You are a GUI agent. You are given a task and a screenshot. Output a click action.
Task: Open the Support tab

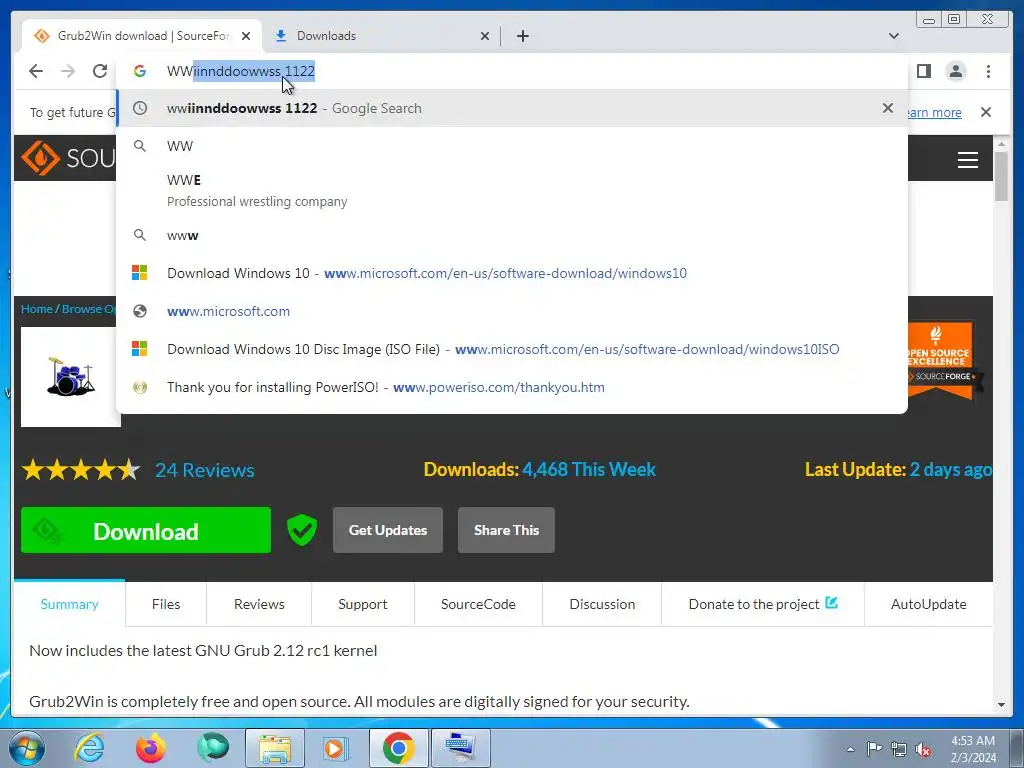[x=362, y=604]
